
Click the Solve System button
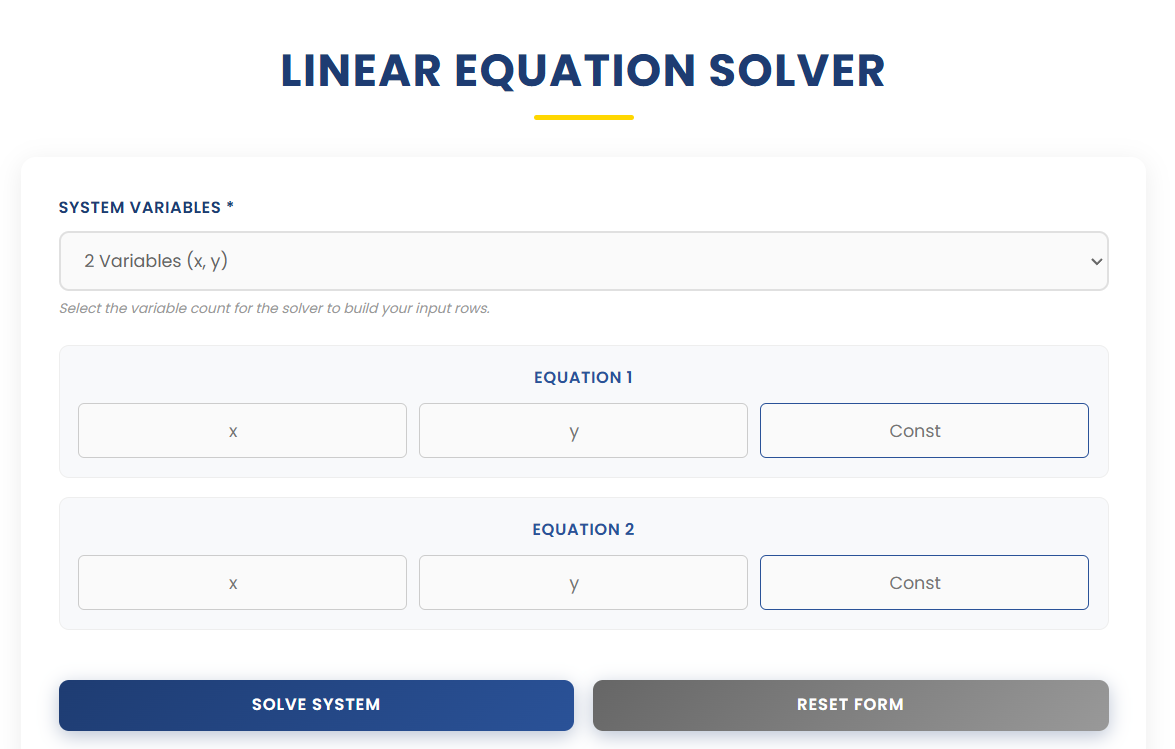(316, 704)
